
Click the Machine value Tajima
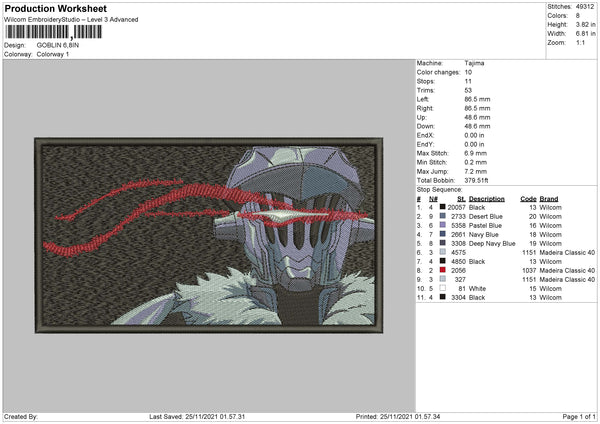click(x=474, y=63)
